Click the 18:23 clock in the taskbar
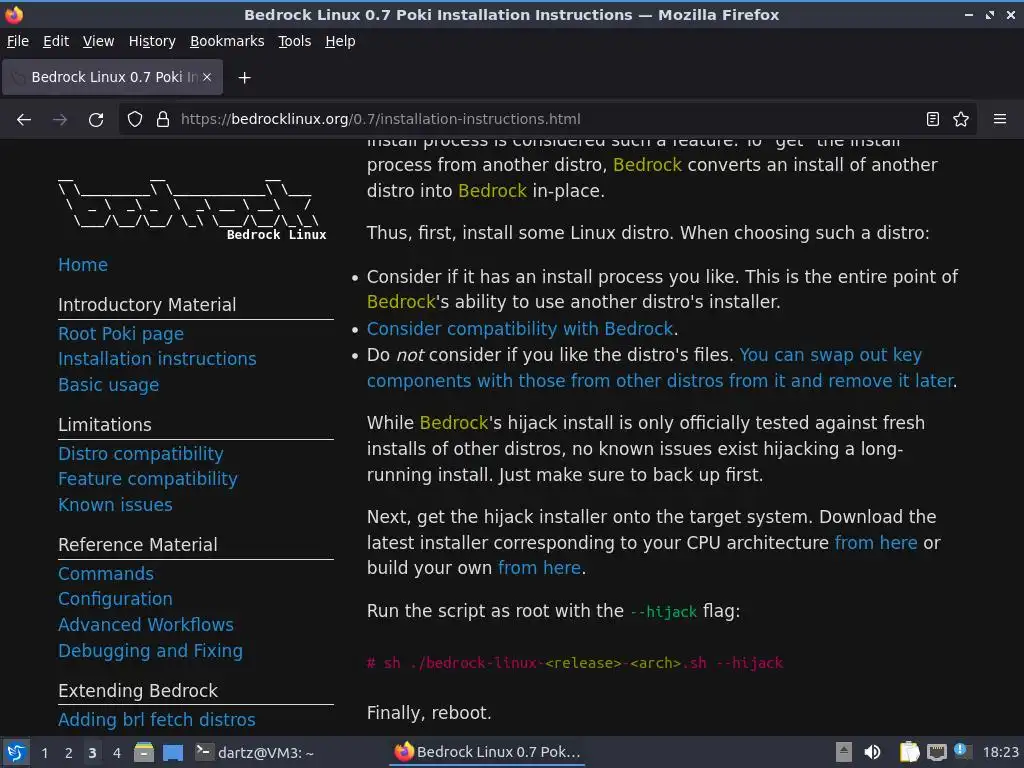1024x768 pixels. click(1000, 753)
